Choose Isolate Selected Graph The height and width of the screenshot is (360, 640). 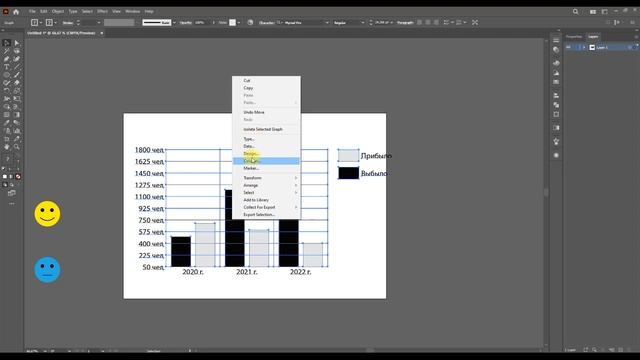267,129
